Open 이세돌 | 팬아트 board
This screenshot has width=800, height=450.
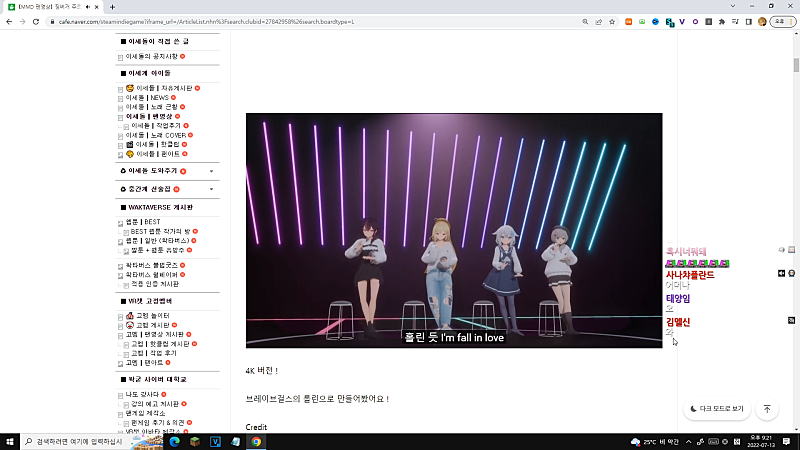click(158, 154)
